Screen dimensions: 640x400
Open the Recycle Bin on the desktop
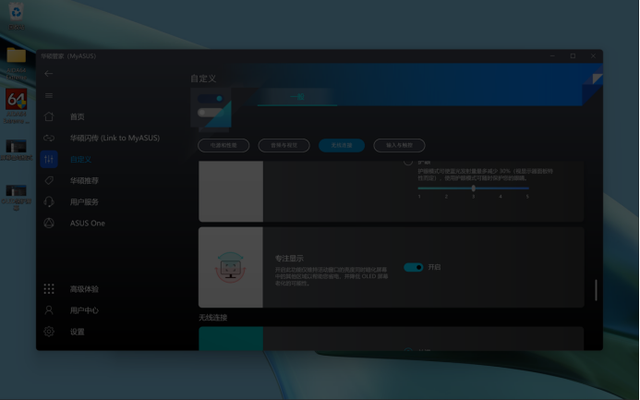coord(16,16)
